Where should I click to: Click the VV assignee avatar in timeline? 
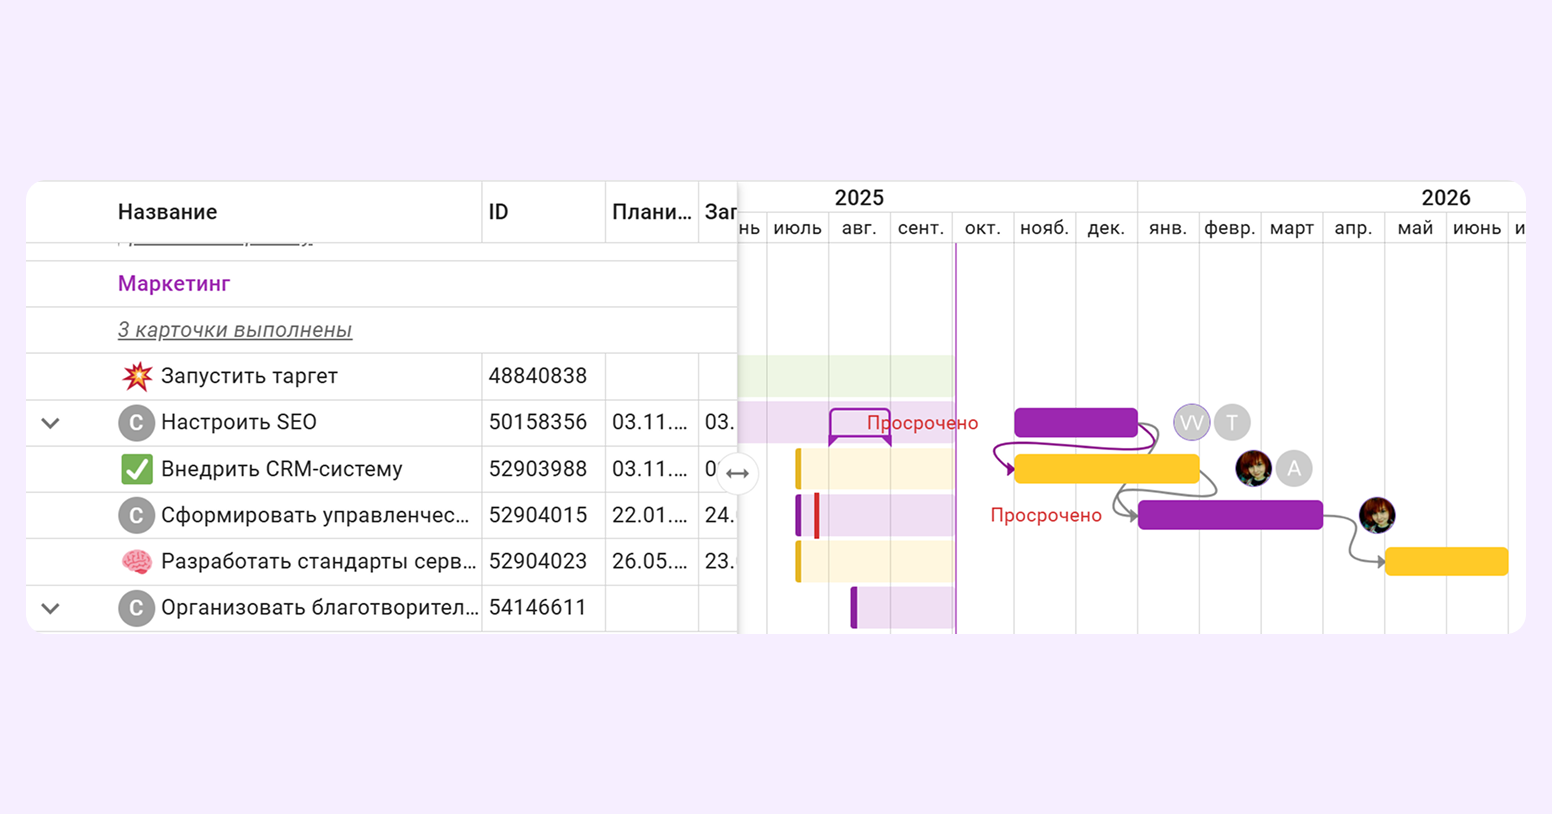click(x=1191, y=423)
